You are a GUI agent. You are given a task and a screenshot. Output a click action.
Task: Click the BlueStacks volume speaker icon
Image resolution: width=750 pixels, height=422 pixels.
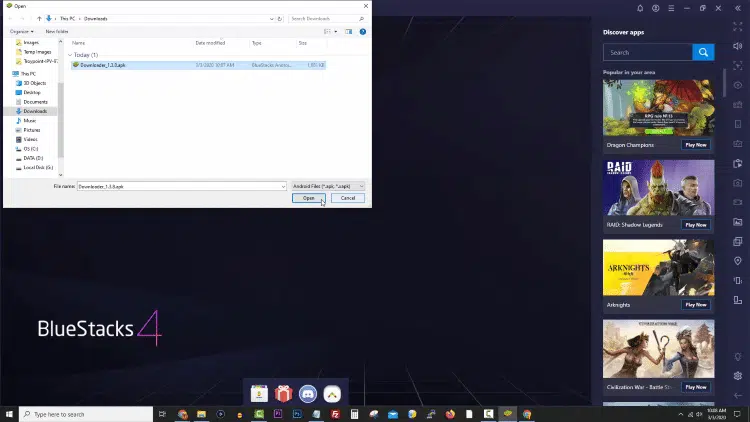(x=738, y=46)
